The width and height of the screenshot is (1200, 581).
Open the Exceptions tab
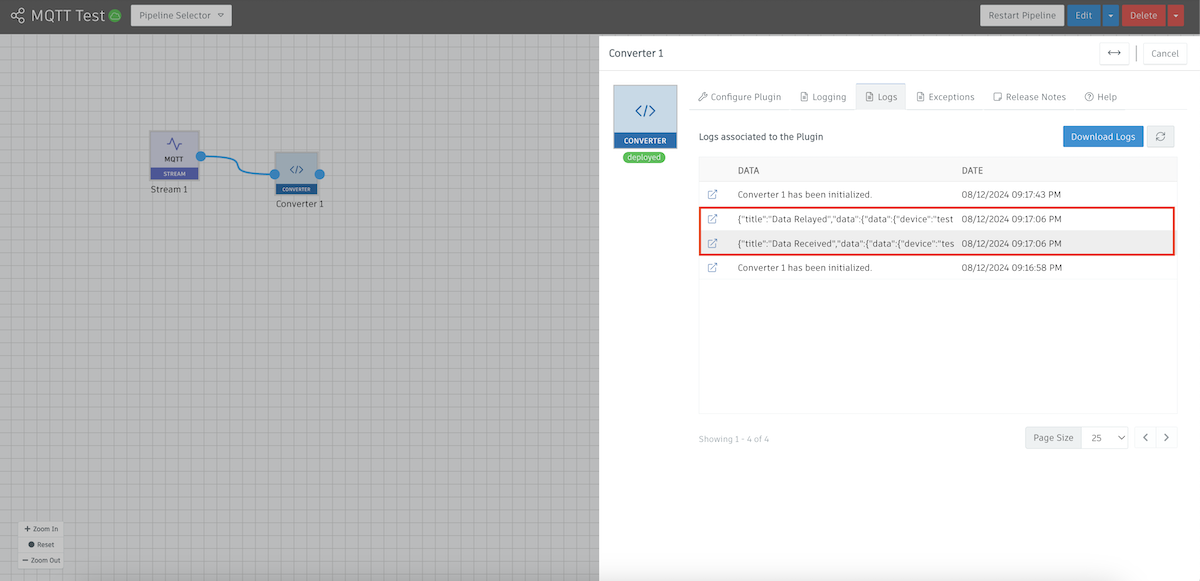coord(945,97)
